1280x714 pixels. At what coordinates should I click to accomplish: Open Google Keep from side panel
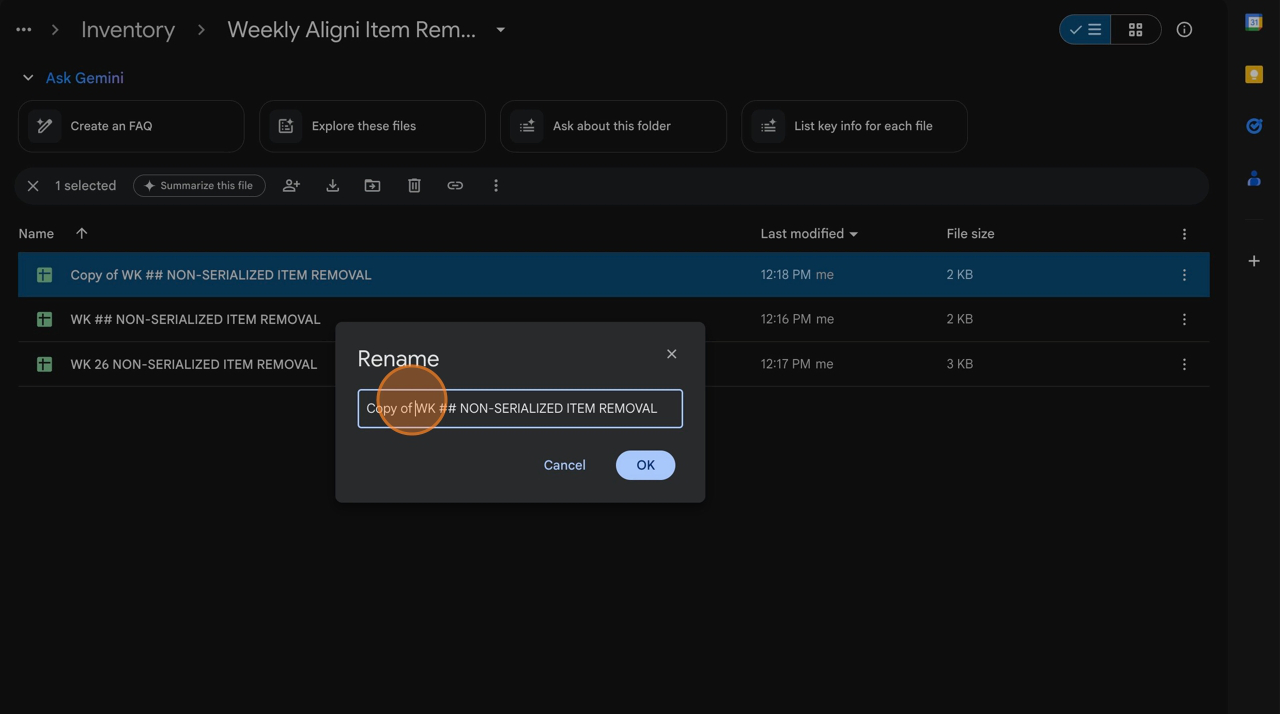[x=1253, y=75]
